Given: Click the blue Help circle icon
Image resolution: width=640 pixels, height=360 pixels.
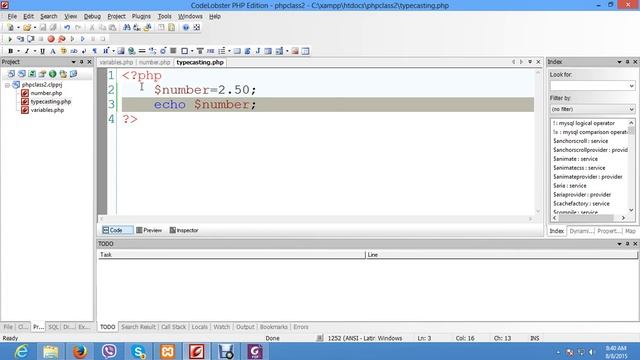Looking at the screenshot, I should (x=186, y=27).
